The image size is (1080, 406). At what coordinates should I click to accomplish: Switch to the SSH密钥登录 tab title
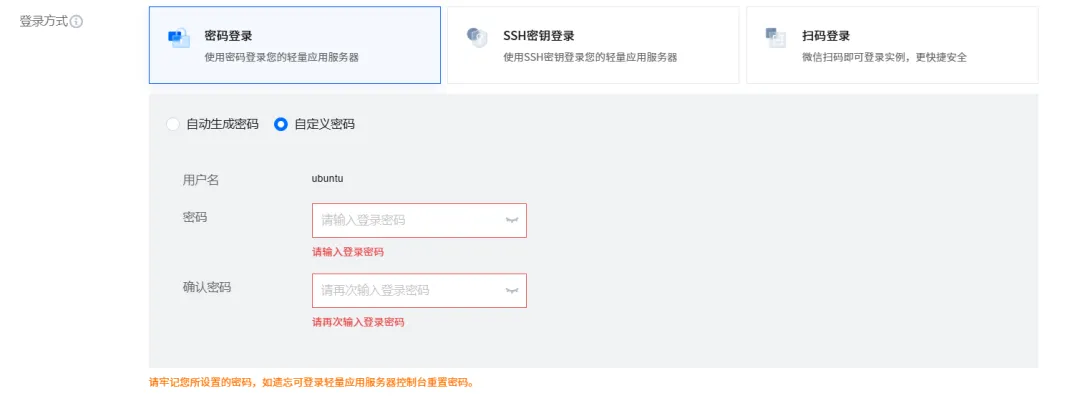coord(538,36)
